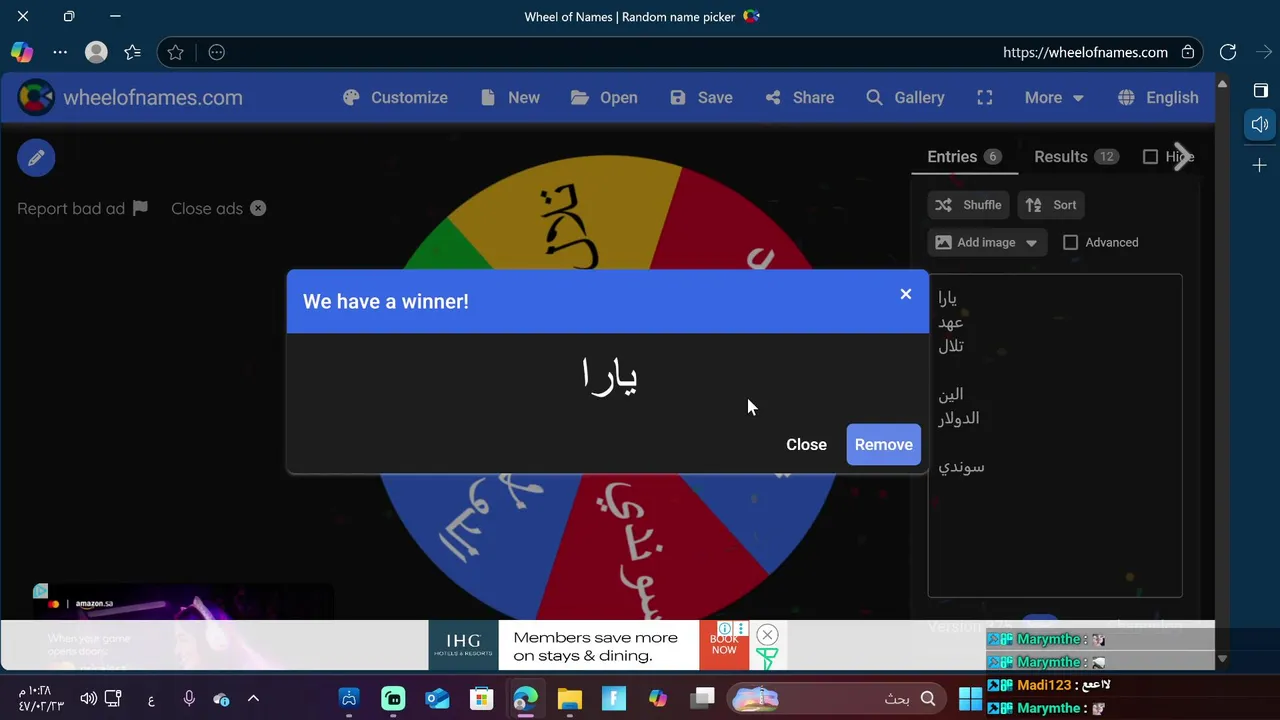Toggle the sidebar speaker audio icon
Screen dimensions: 1280x720
[1260, 125]
